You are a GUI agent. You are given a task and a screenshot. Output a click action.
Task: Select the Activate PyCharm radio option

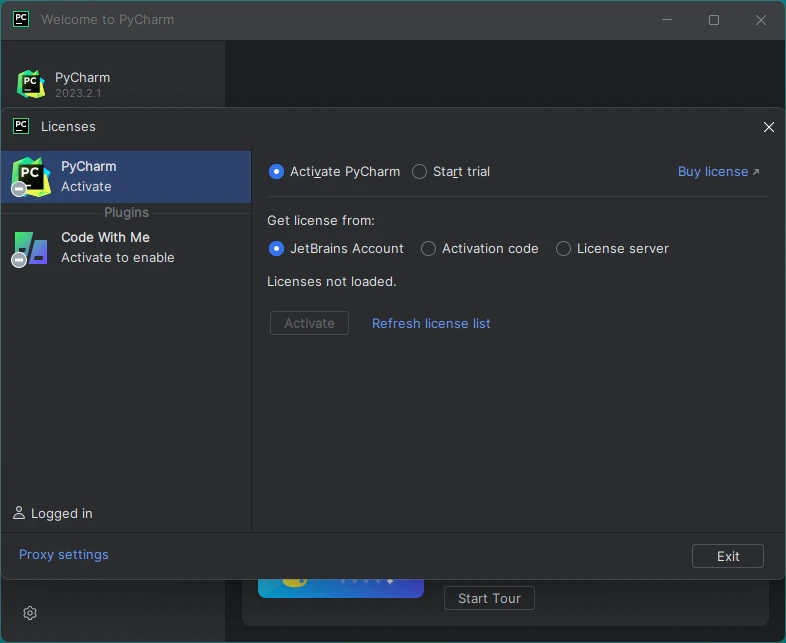(277, 172)
